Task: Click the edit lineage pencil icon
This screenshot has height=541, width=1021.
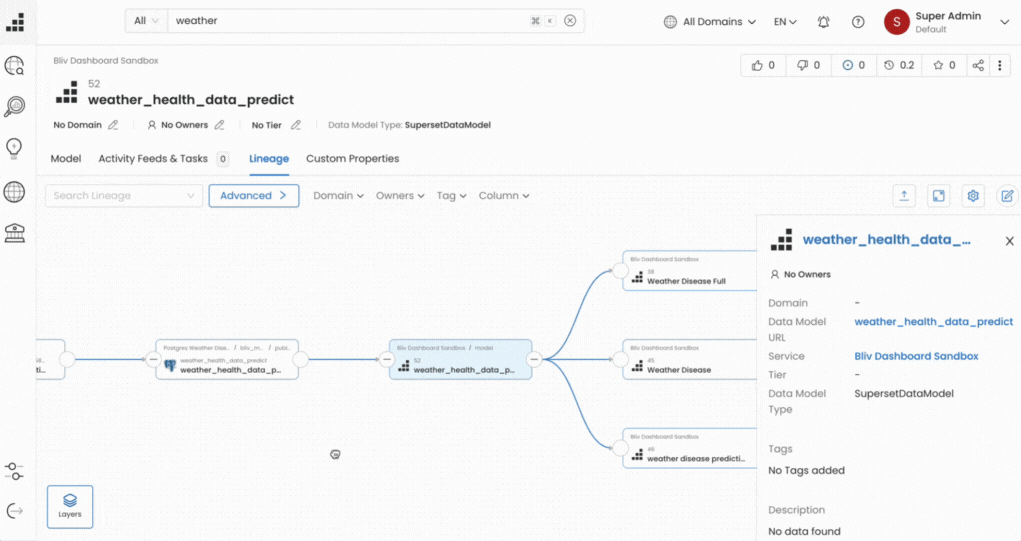Action: pos(1007,196)
